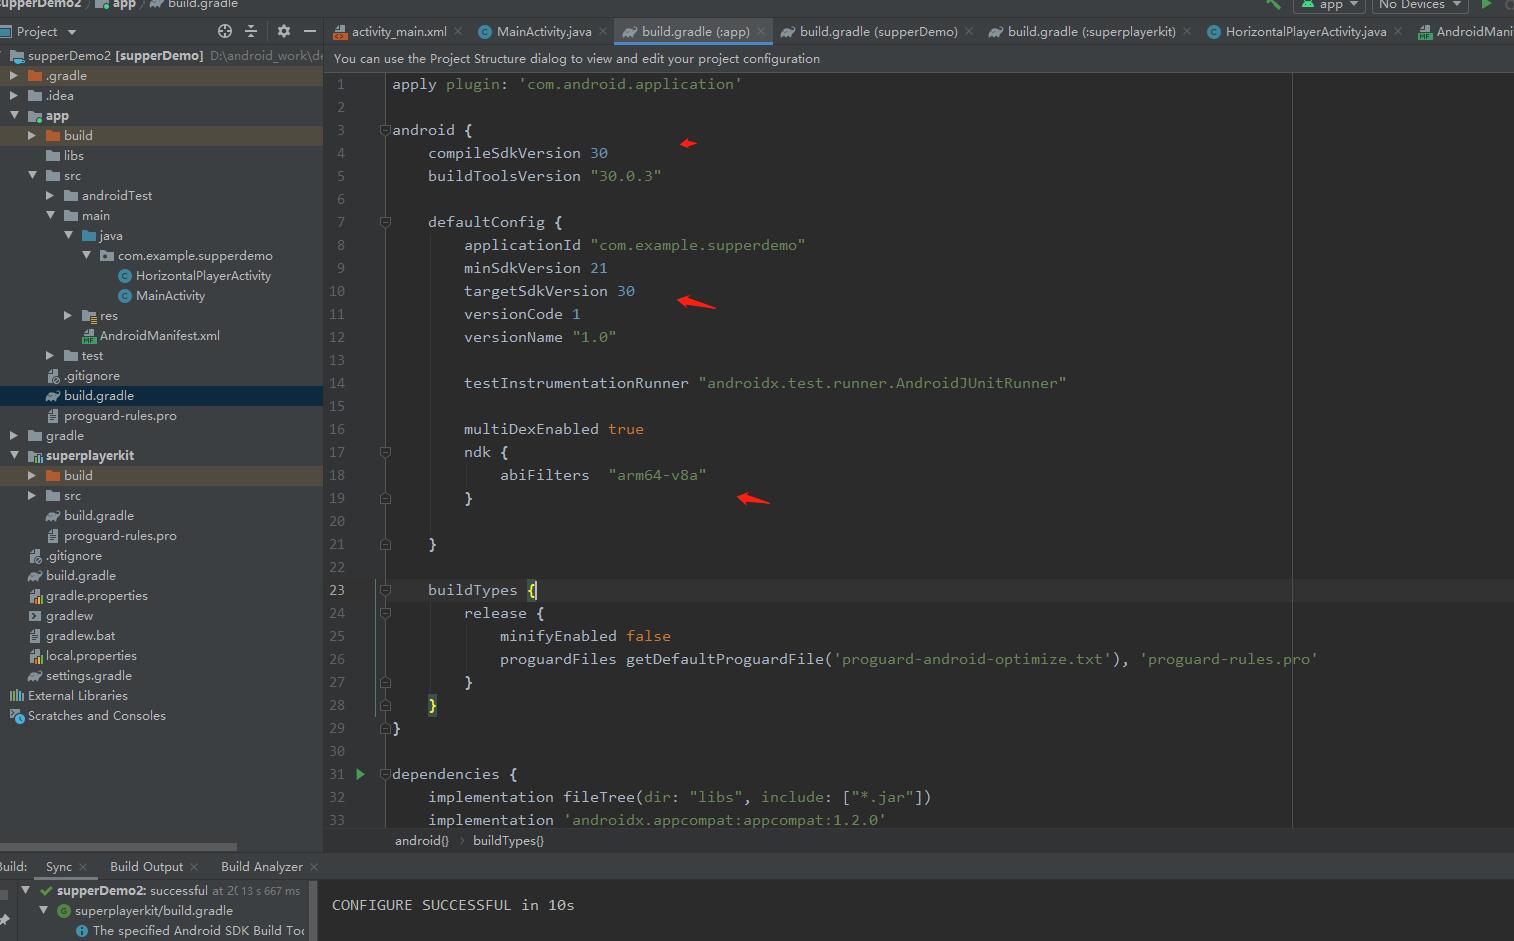Switch to HorizontalPlayerActivity.java tab
The height and width of the screenshot is (941, 1514).
coord(1306,32)
